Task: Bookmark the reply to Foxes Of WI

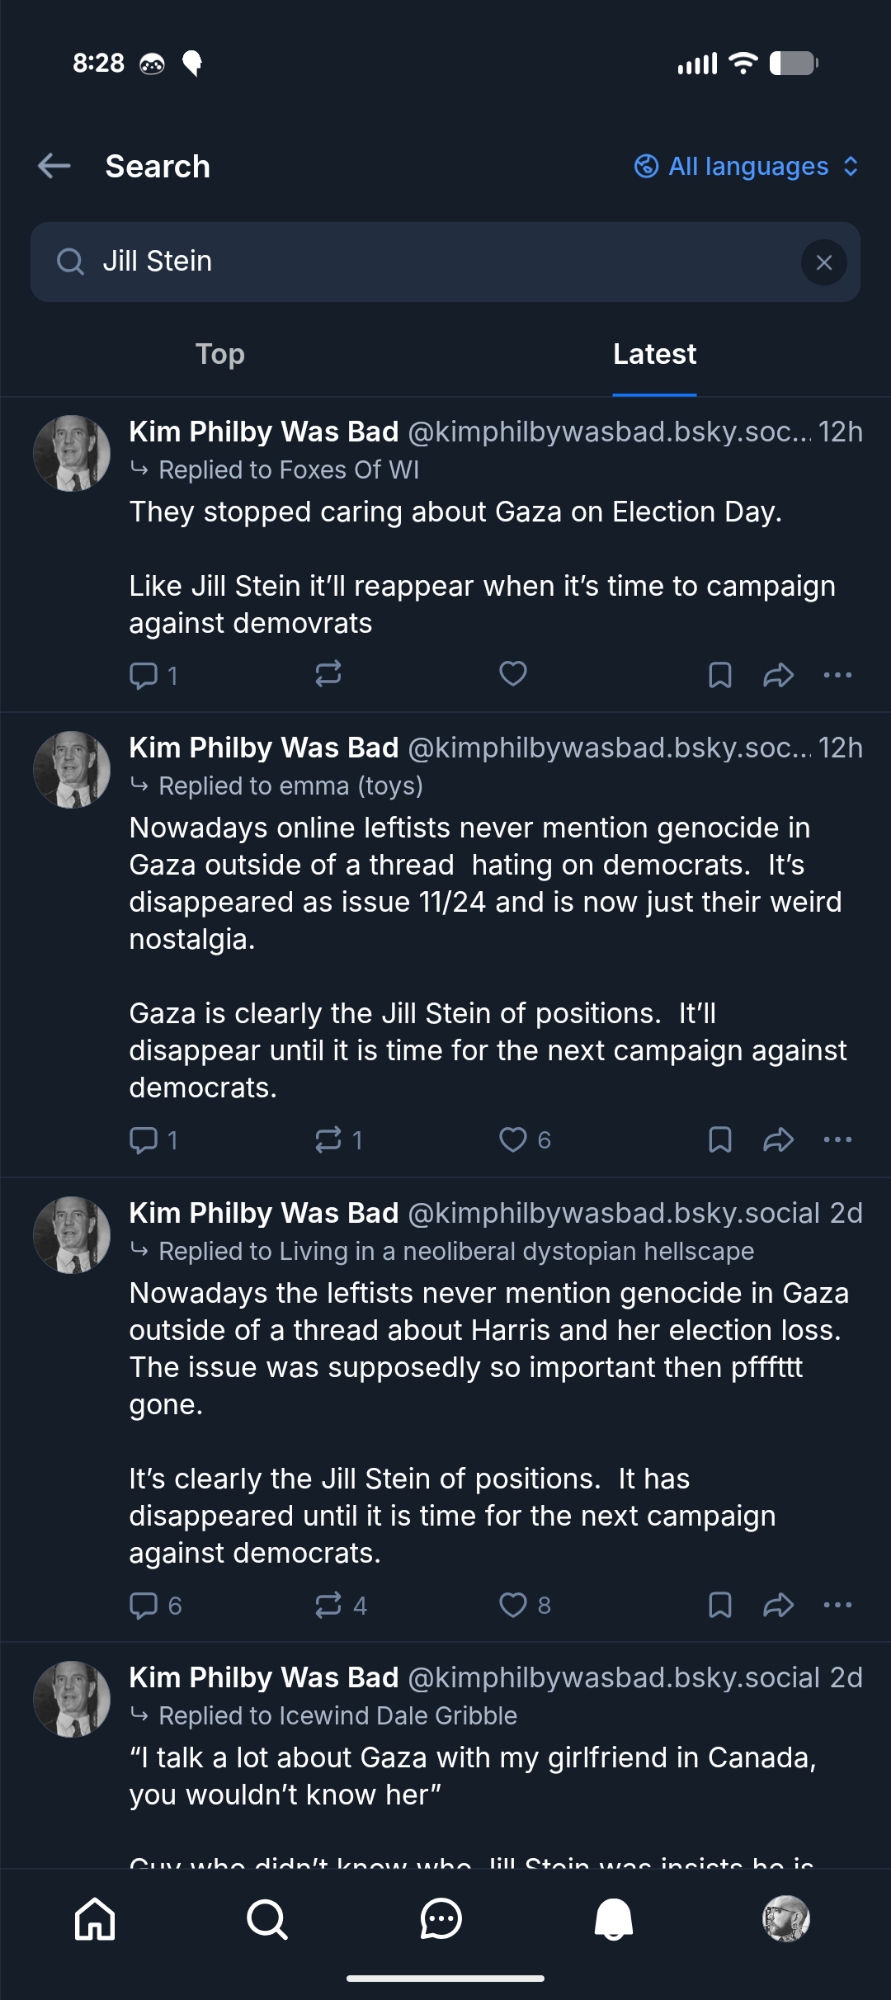Action: point(720,676)
